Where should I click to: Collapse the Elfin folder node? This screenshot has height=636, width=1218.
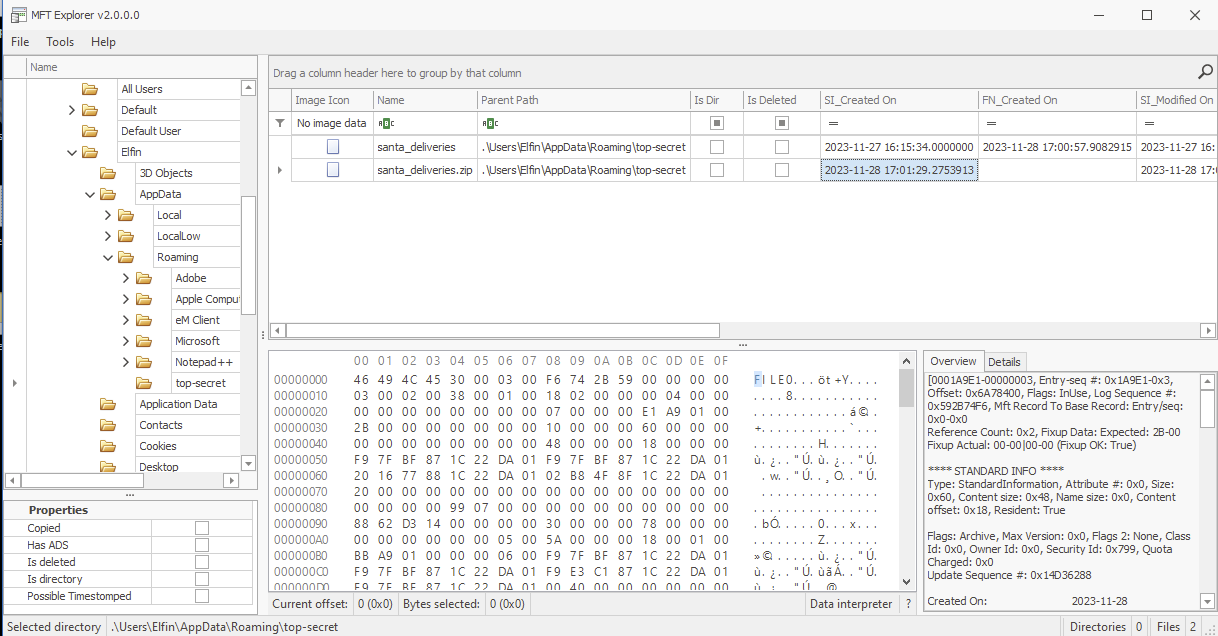pyautogui.click(x=71, y=152)
